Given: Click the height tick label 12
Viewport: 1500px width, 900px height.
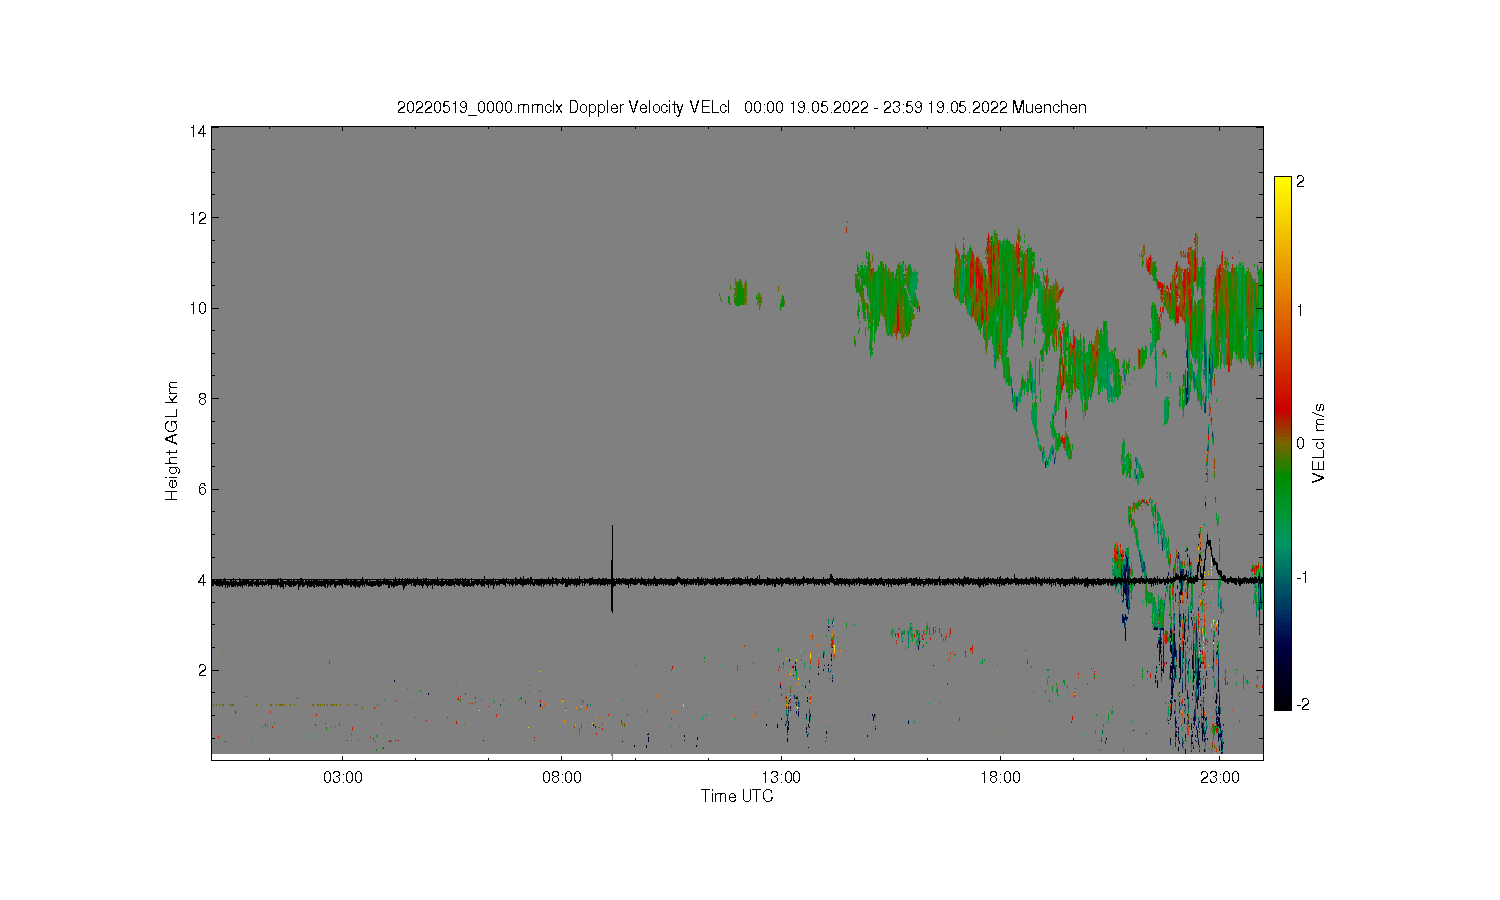Looking at the screenshot, I should tap(198, 218).
